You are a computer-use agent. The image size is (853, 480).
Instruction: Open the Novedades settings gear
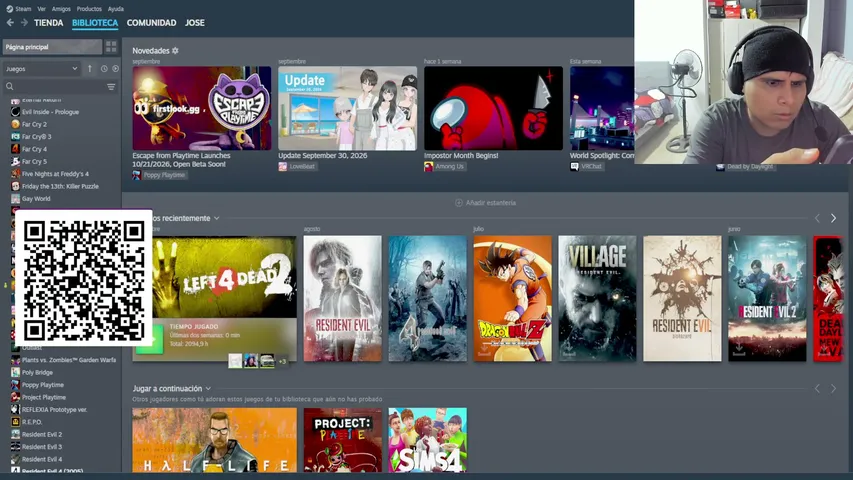click(175, 51)
